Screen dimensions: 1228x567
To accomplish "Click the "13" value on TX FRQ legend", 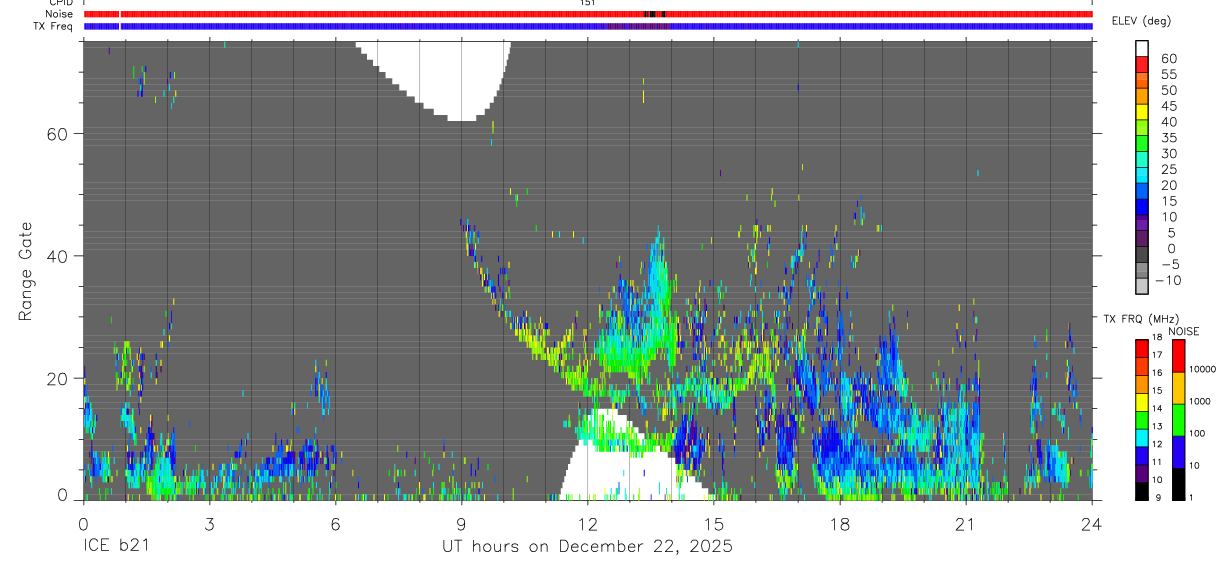I will [x=1157, y=426].
